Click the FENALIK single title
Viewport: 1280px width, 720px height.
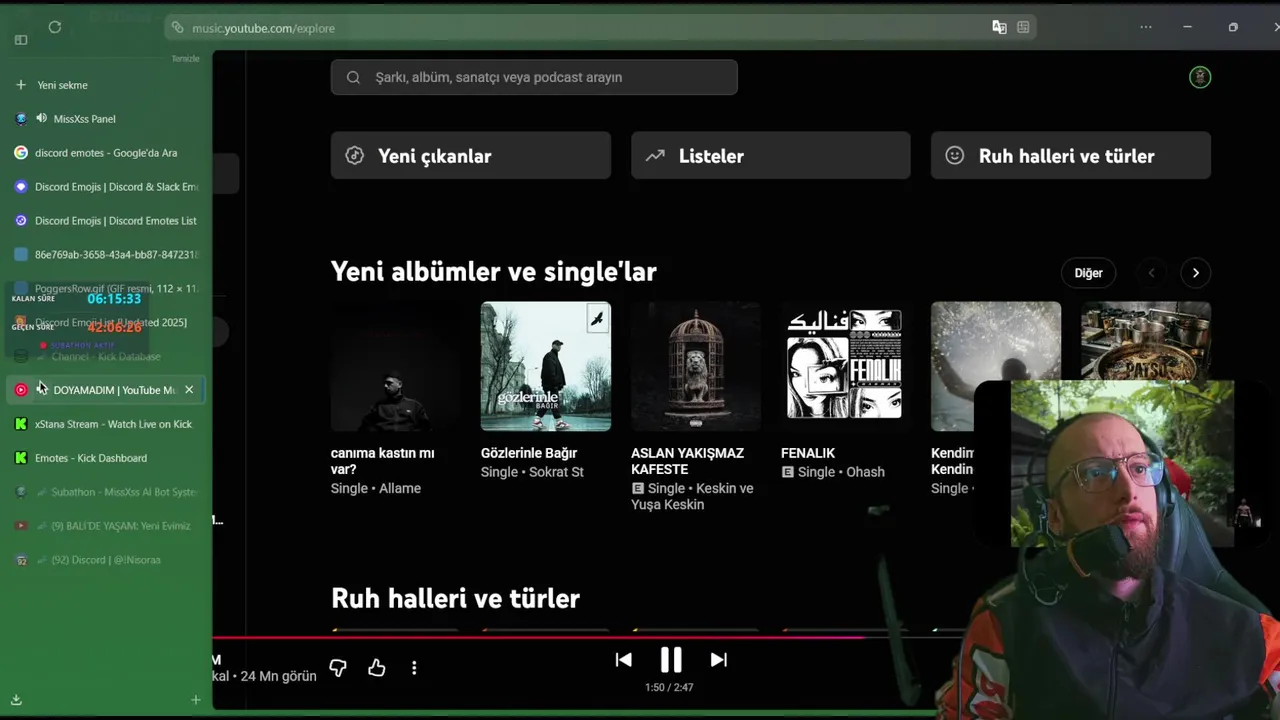pos(808,453)
